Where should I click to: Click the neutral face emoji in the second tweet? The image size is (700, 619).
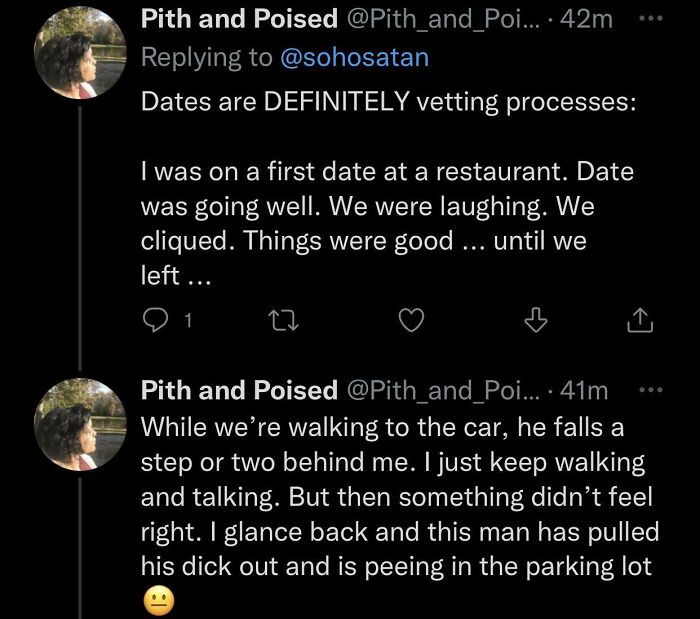[159, 599]
